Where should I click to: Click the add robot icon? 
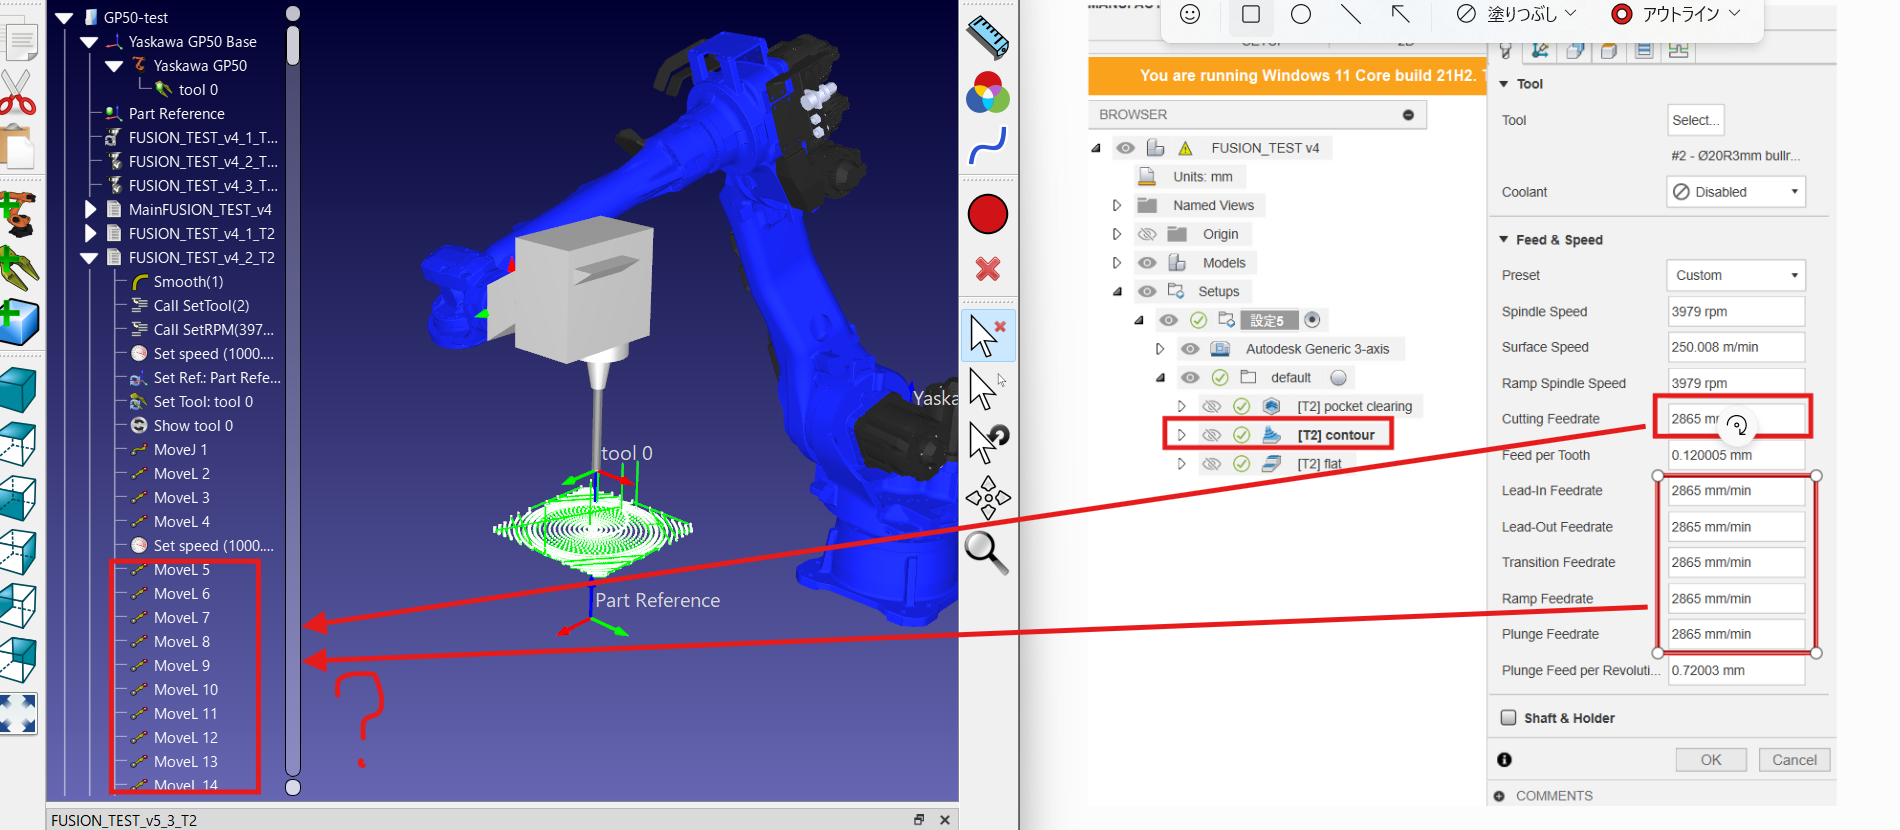click(18, 213)
